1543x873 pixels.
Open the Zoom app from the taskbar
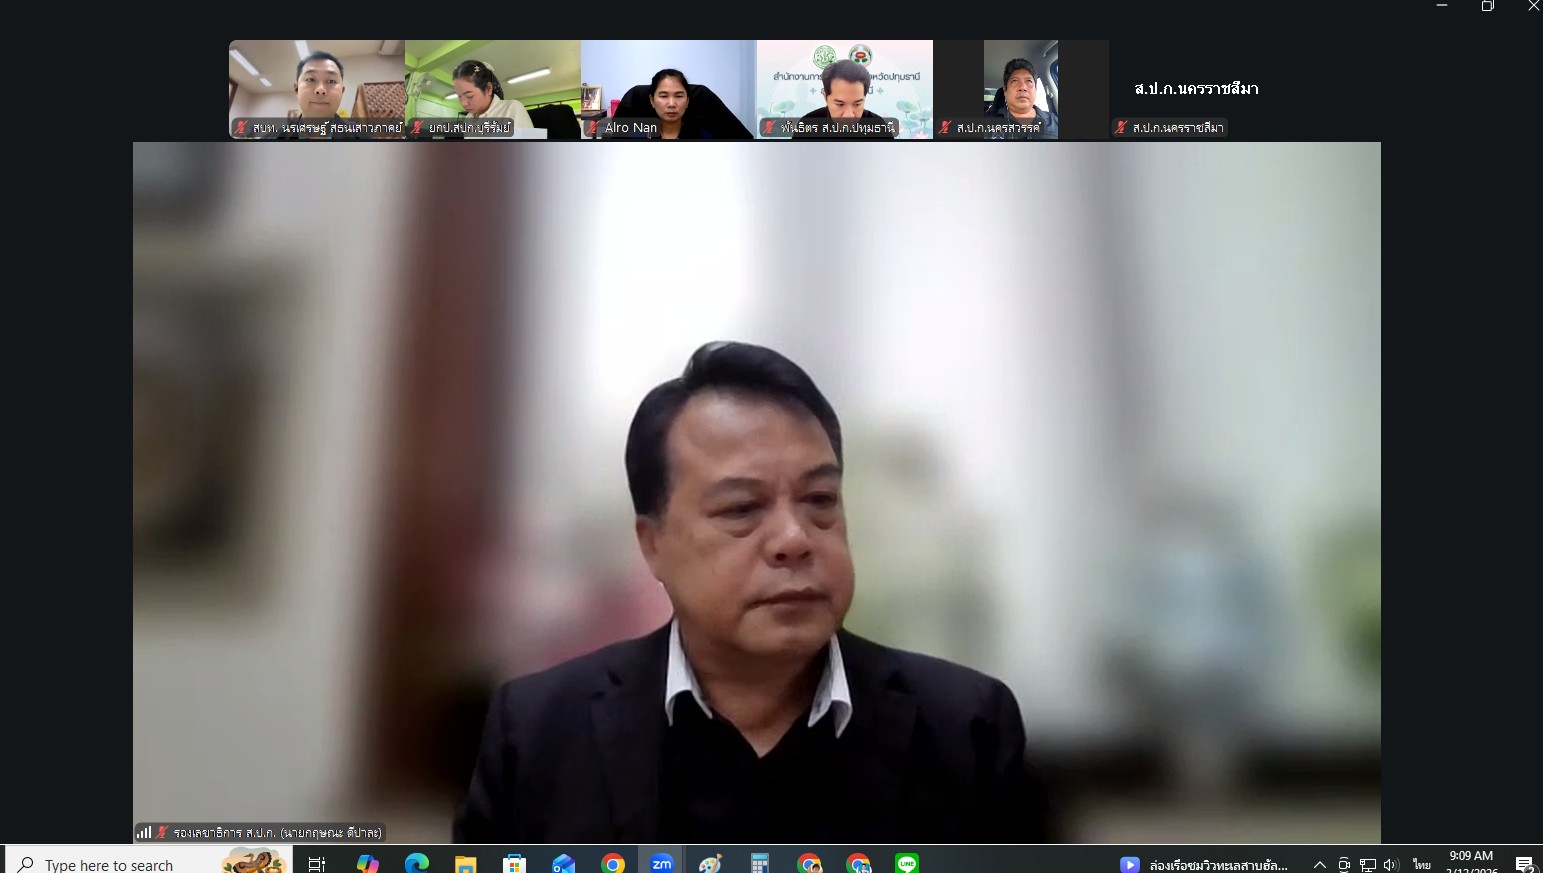(661, 862)
